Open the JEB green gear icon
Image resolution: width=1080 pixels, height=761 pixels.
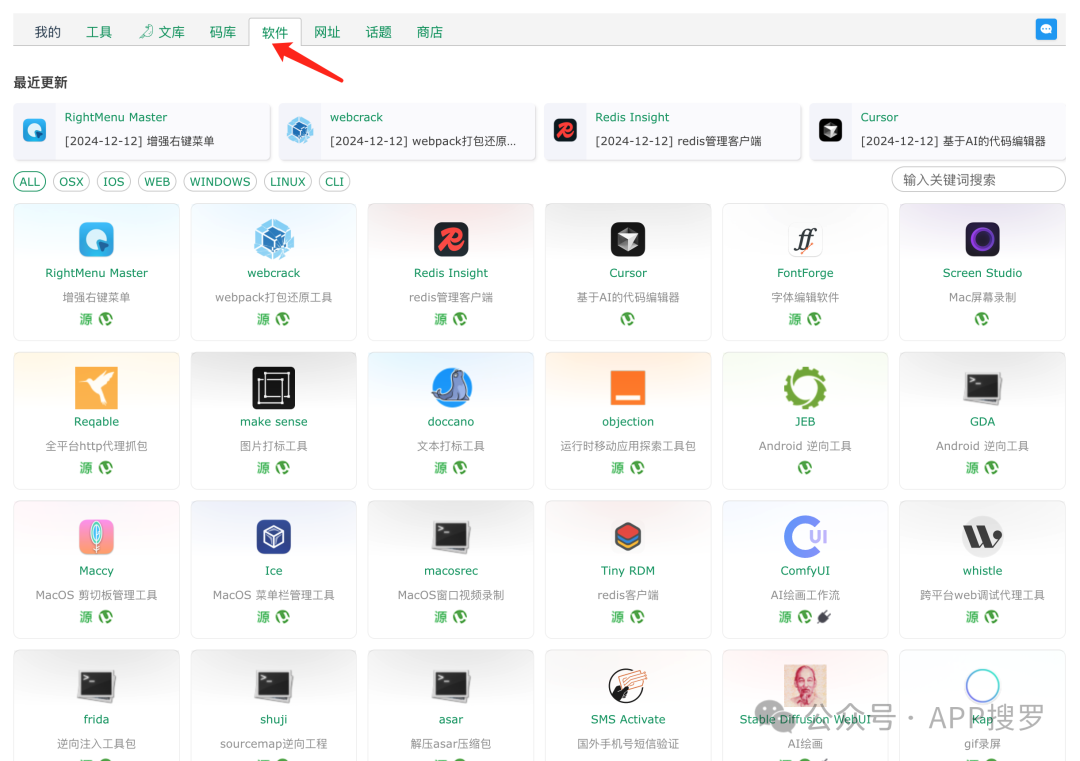tap(805, 388)
